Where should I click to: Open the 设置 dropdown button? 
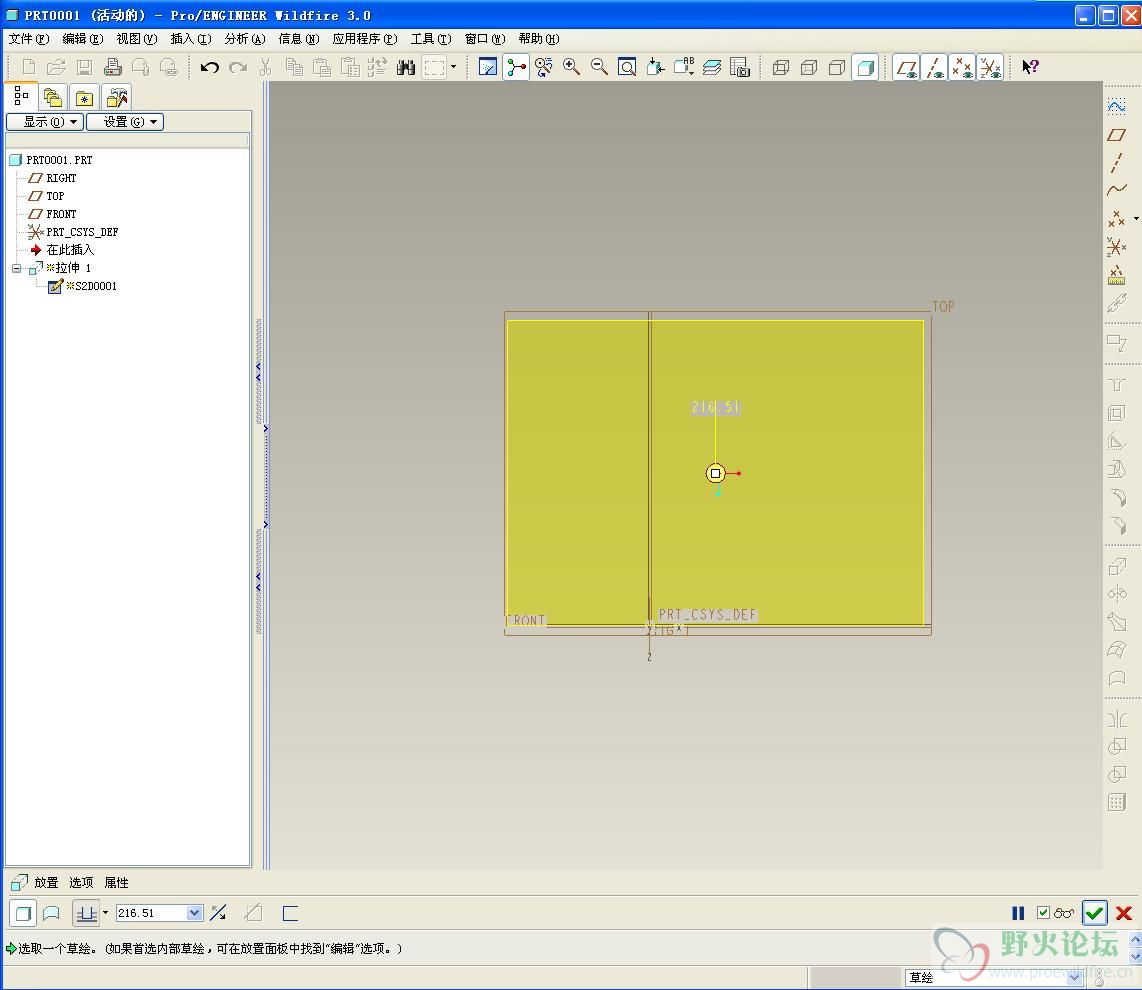[x=125, y=122]
